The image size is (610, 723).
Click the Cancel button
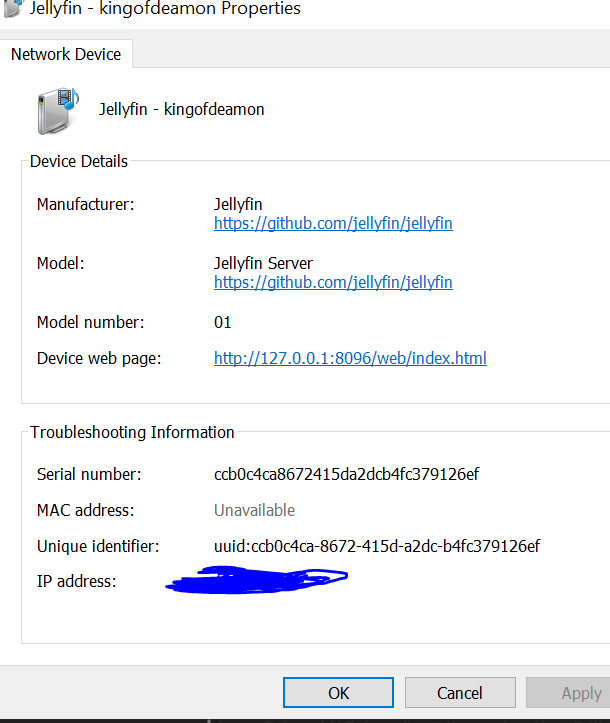[x=459, y=693]
